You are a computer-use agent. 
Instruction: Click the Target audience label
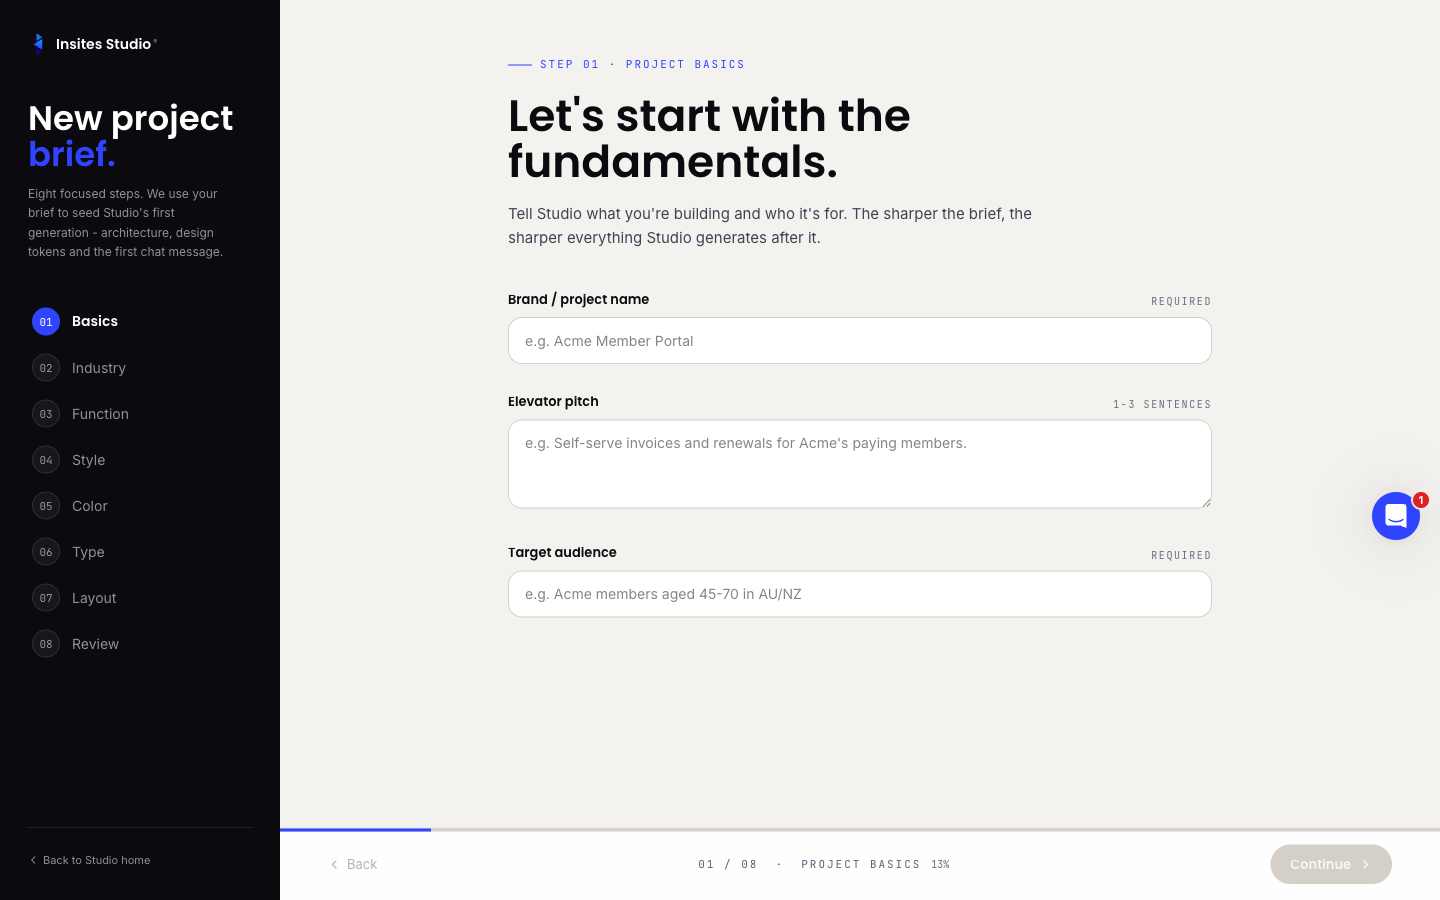pos(562,552)
